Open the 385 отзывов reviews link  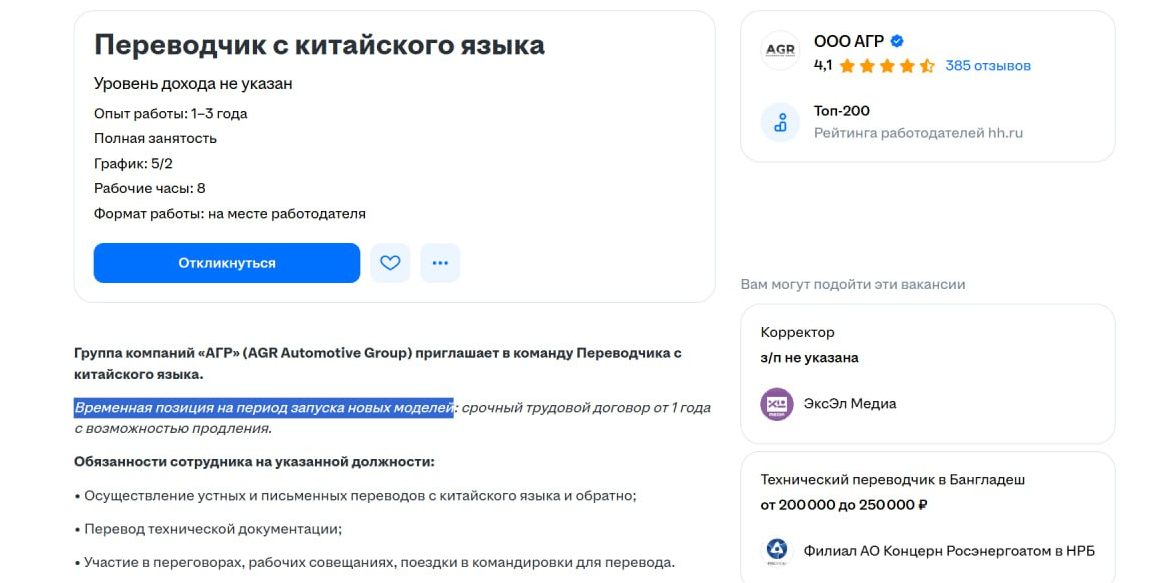tap(987, 66)
